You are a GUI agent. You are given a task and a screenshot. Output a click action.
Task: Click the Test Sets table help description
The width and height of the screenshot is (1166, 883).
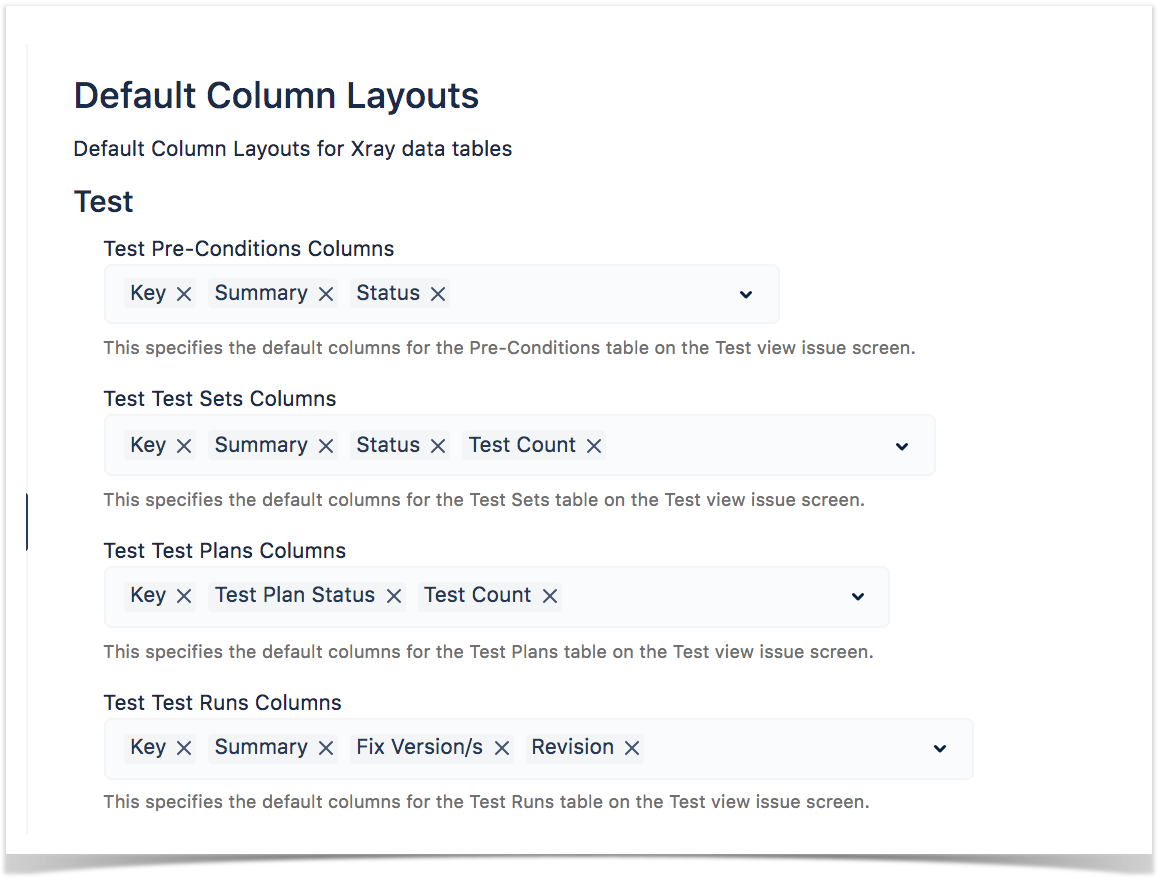pyautogui.click(x=484, y=500)
